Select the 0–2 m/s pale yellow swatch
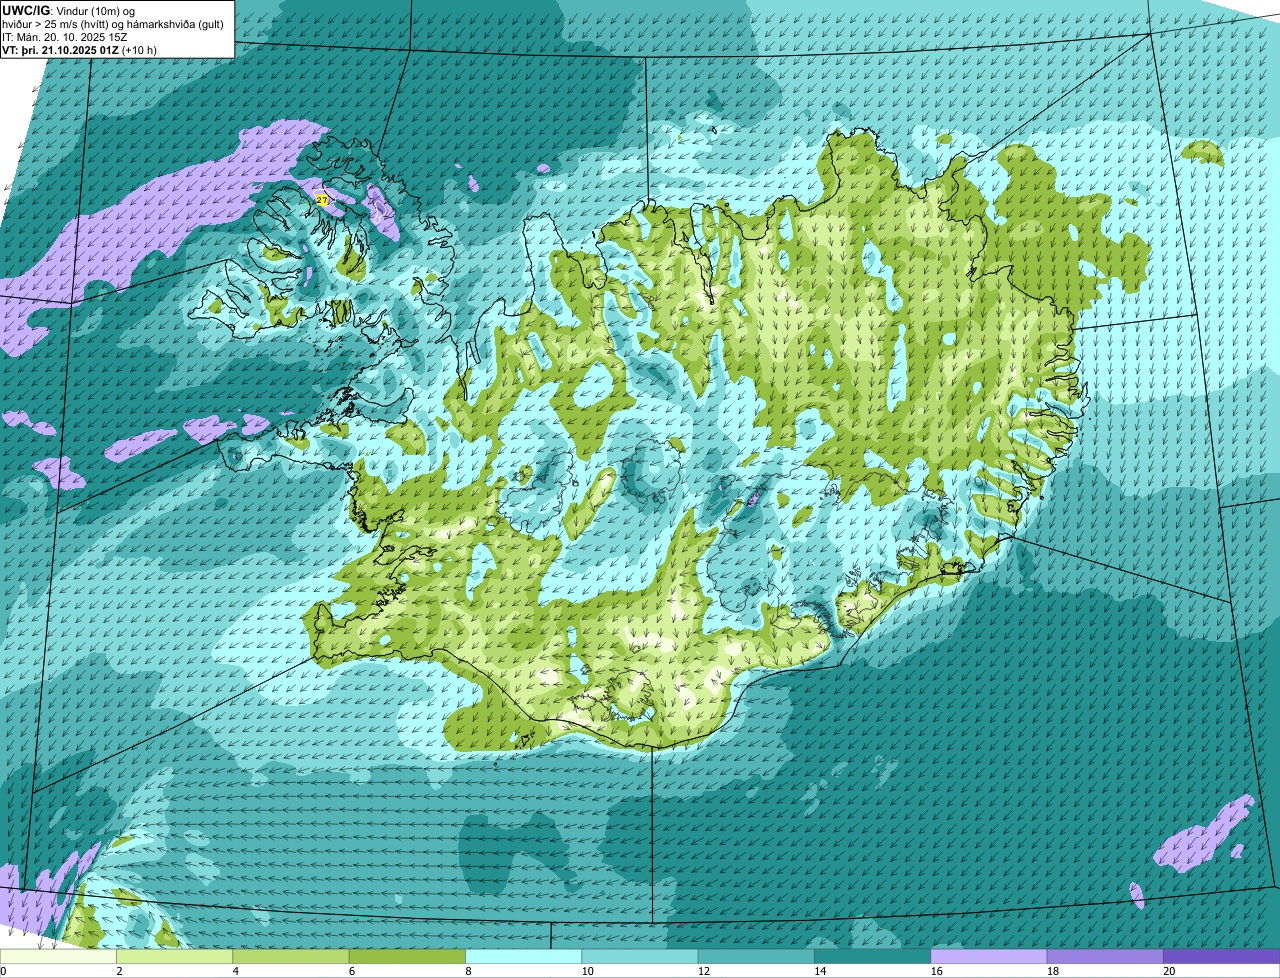This screenshot has width=1280, height=978. 58,956
